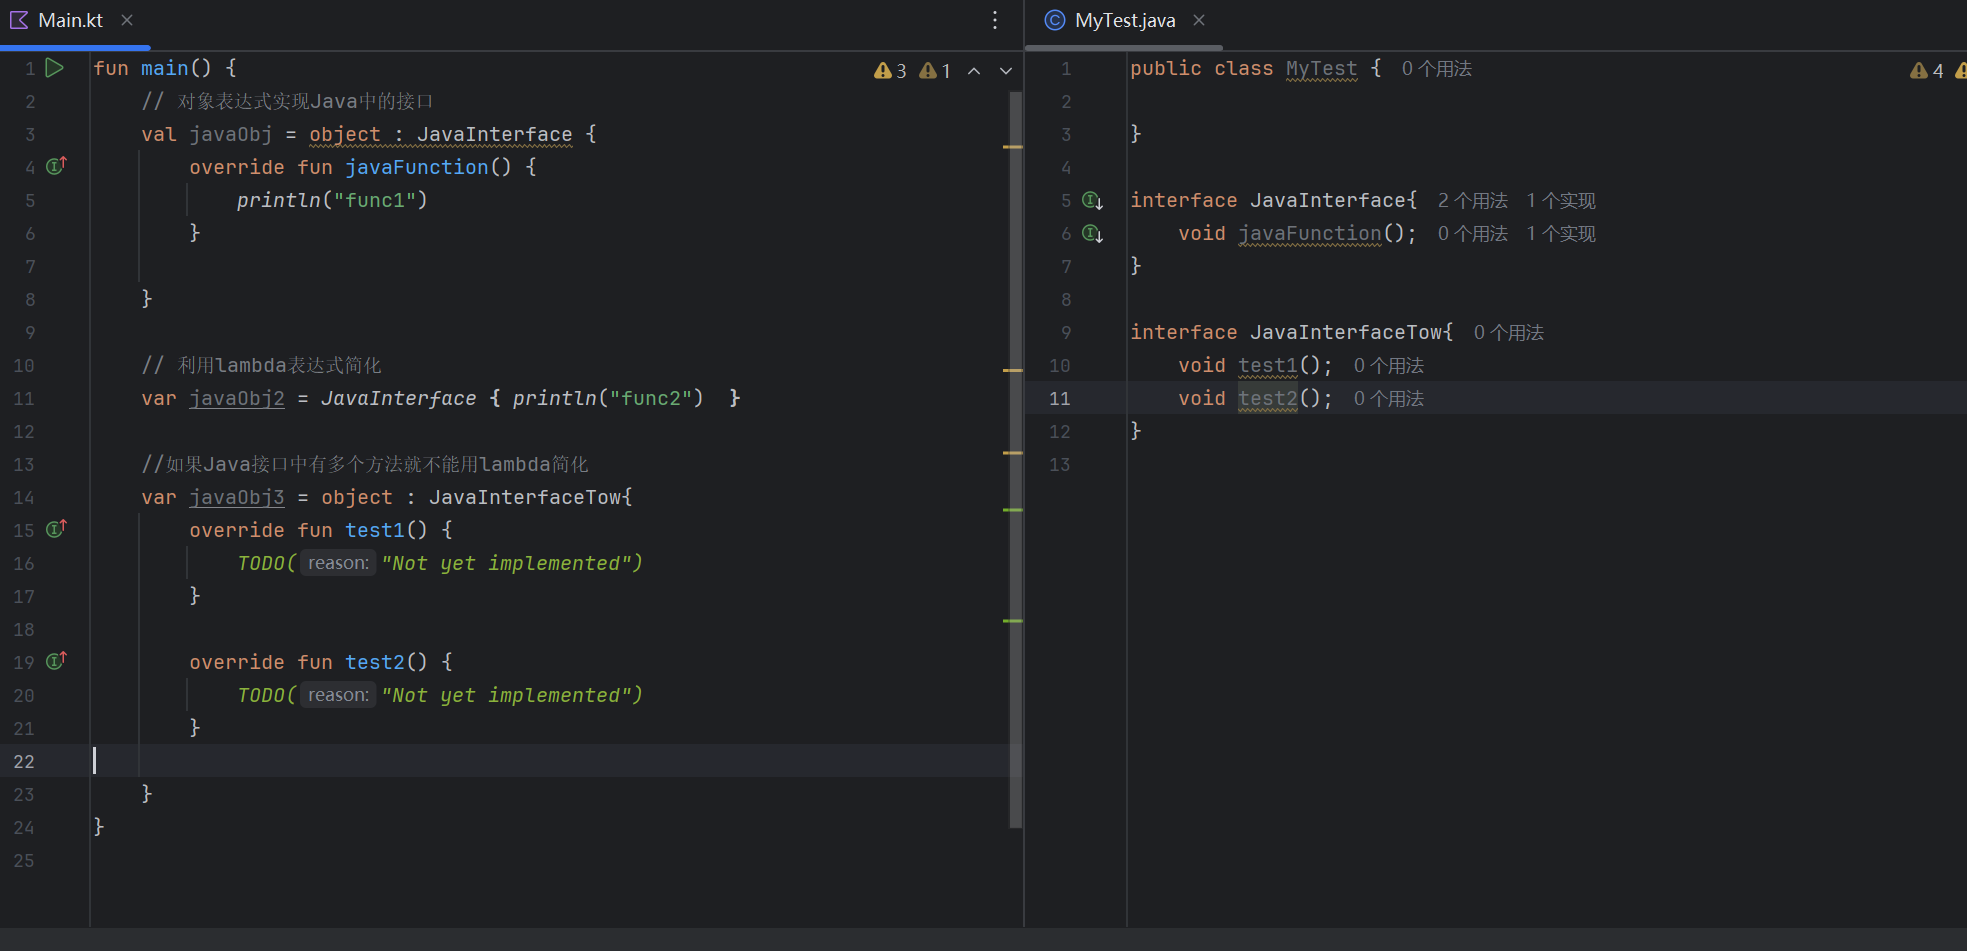This screenshot has width=1967, height=951.
Task: Click '0 个用法' hint for JavaInterfaceTow
Action: pos(1508,333)
